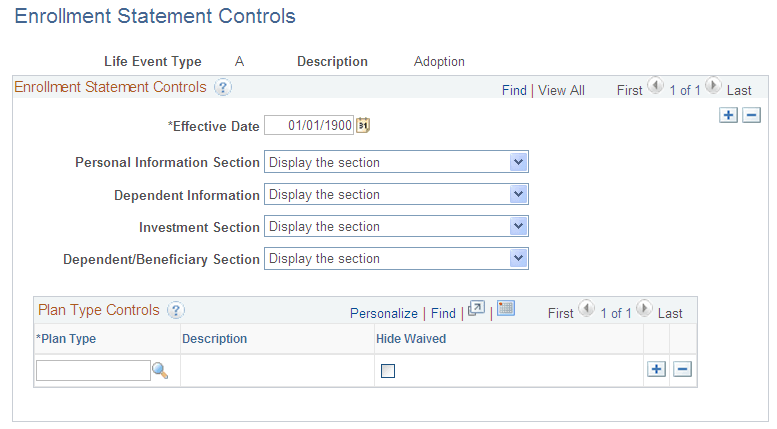Click Find in Plan Type Controls header

pos(443,313)
